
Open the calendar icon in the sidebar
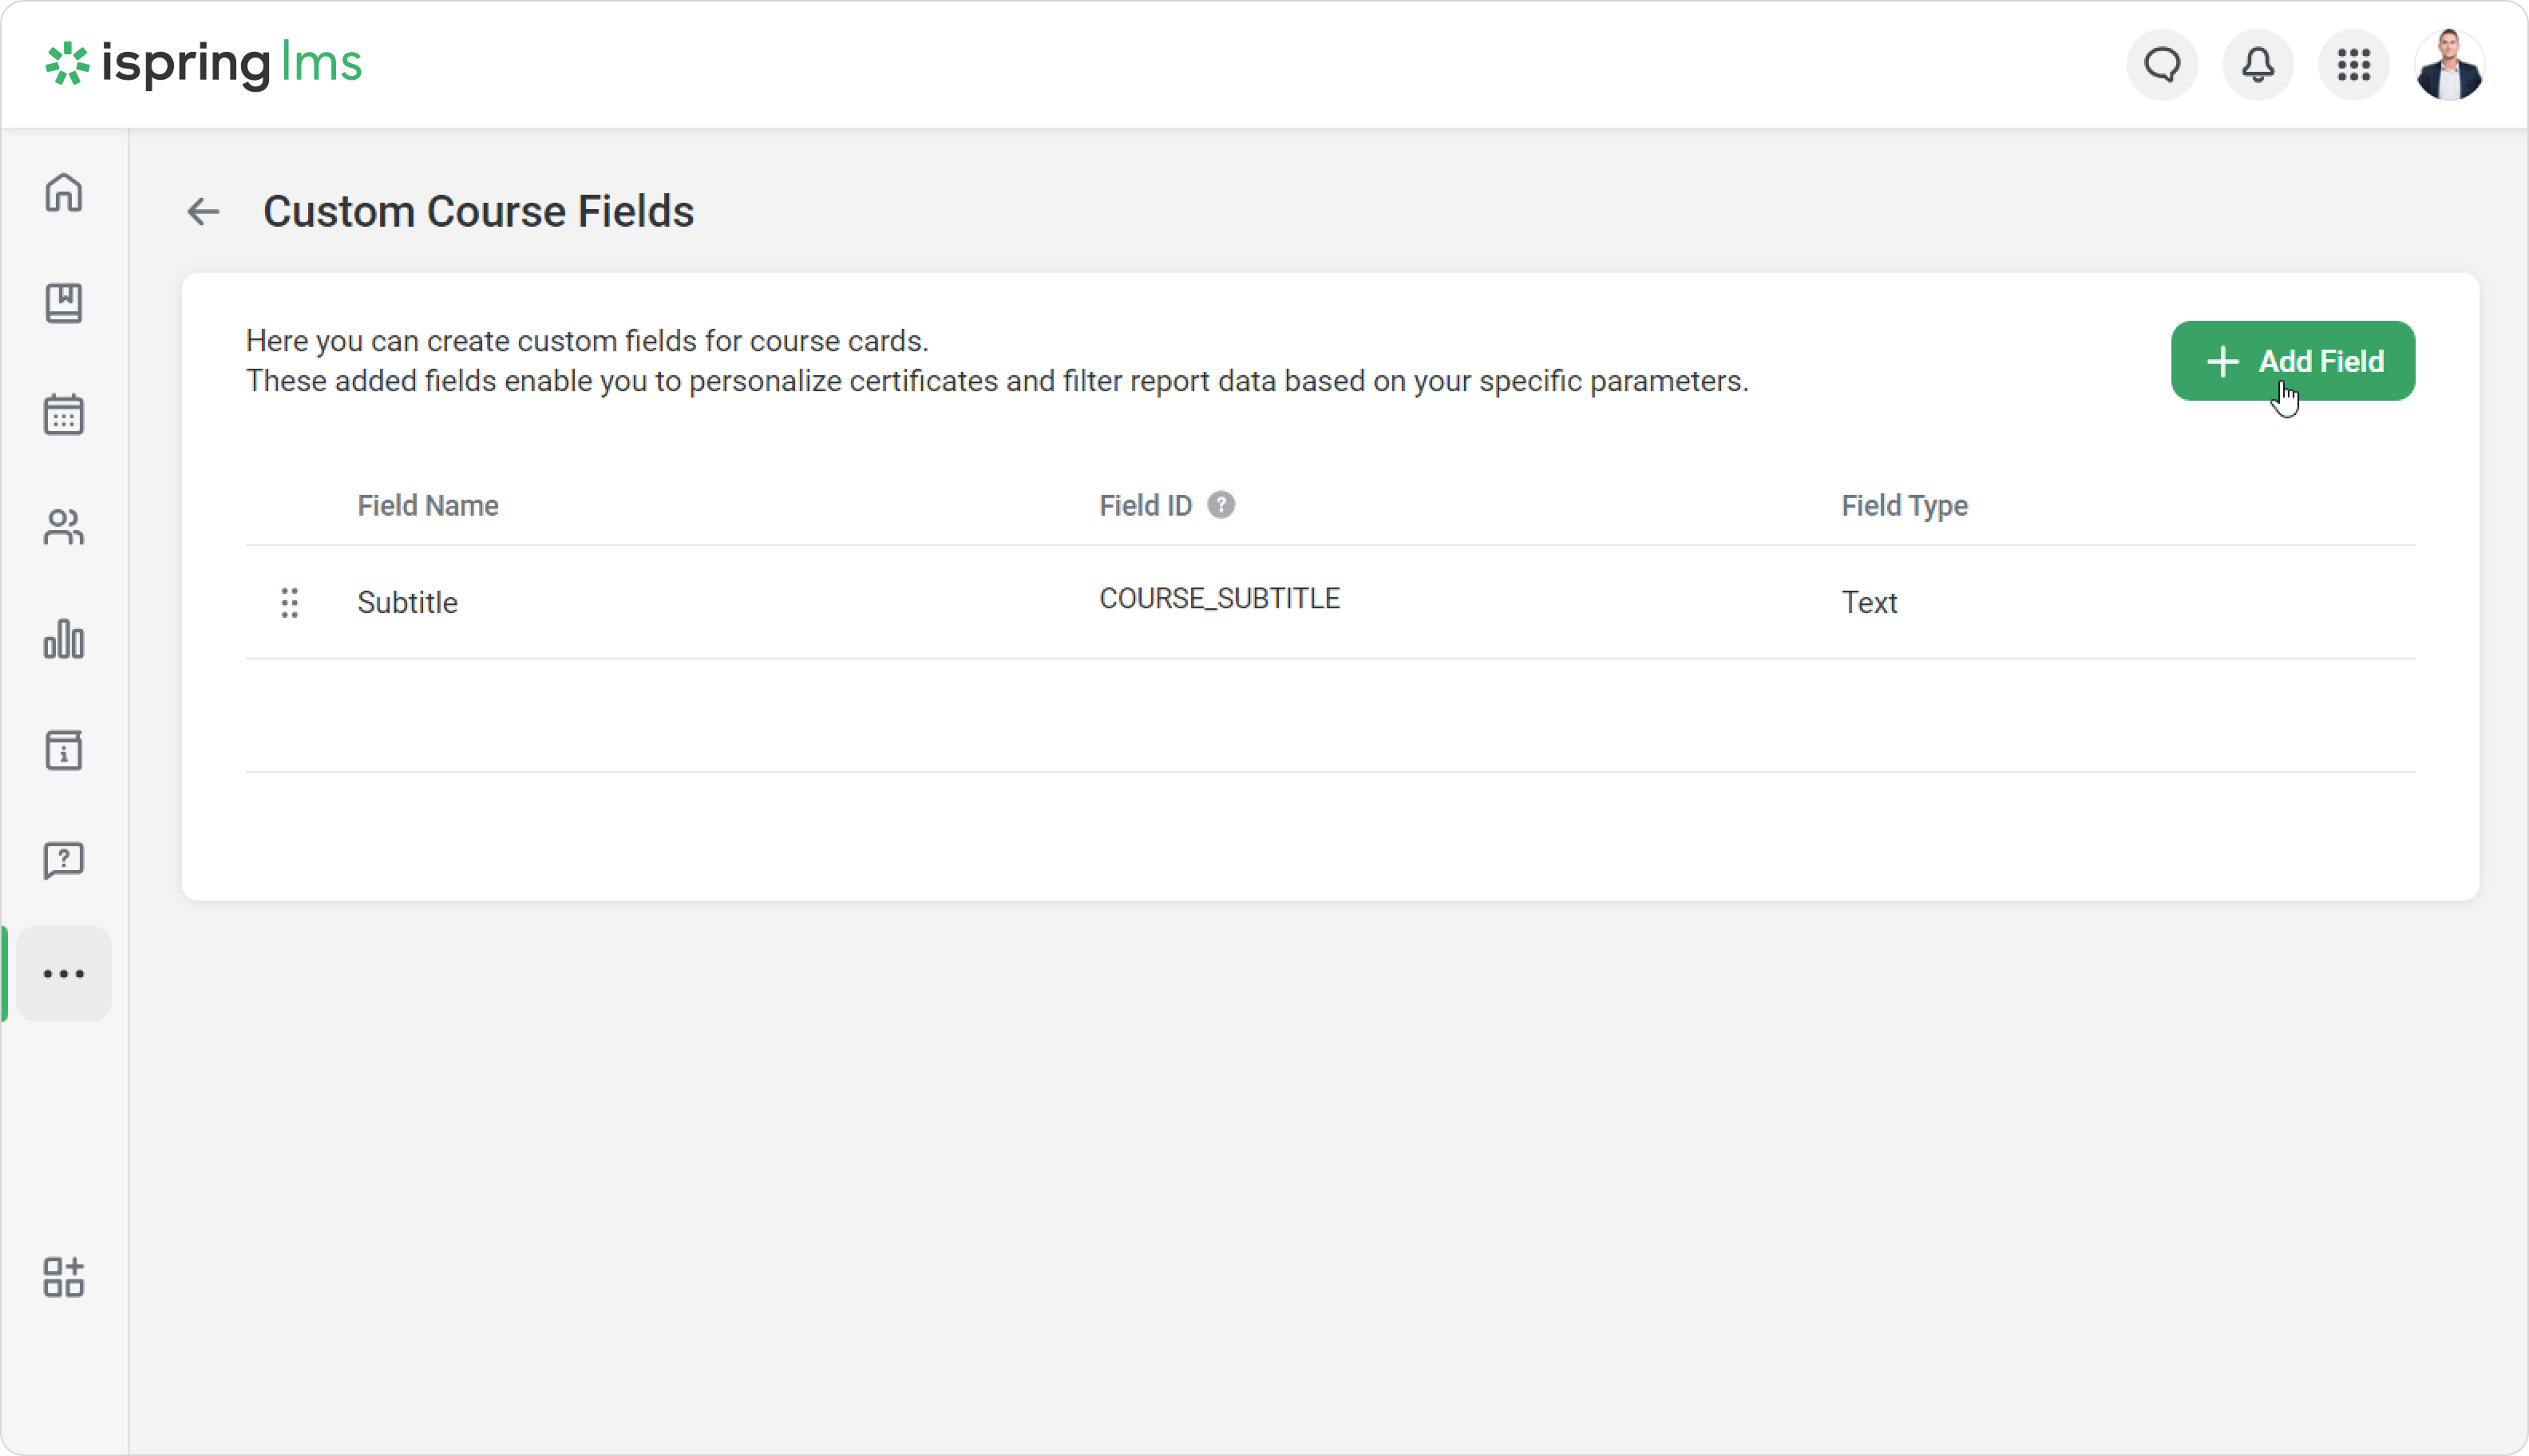pos(63,414)
